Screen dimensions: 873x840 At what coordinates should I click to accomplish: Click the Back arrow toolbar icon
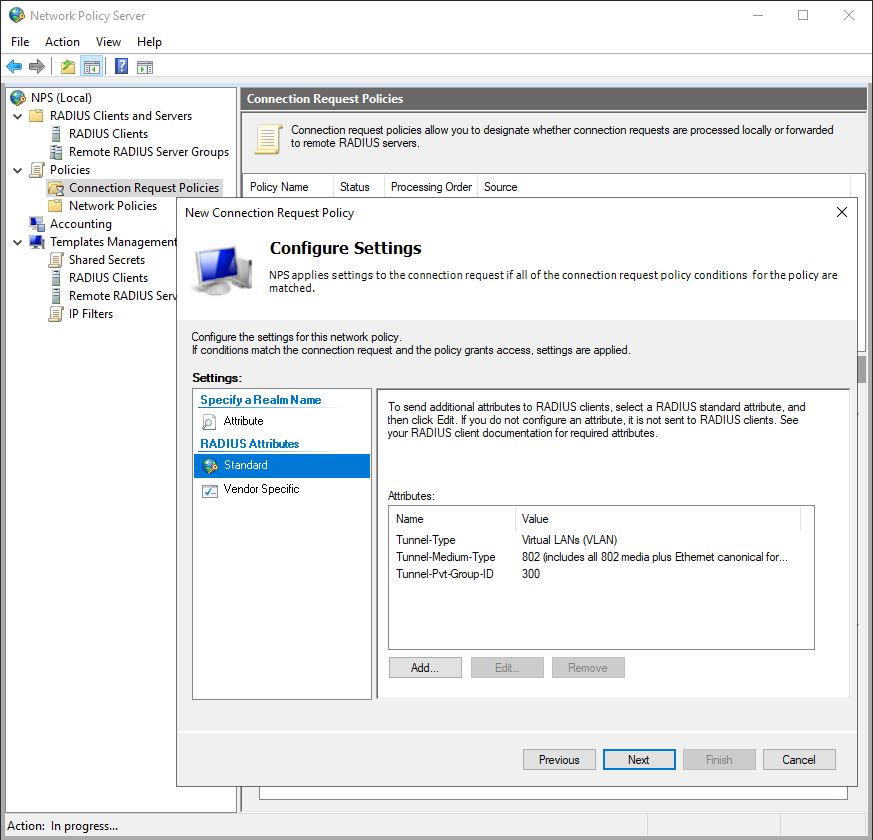click(x=14, y=67)
